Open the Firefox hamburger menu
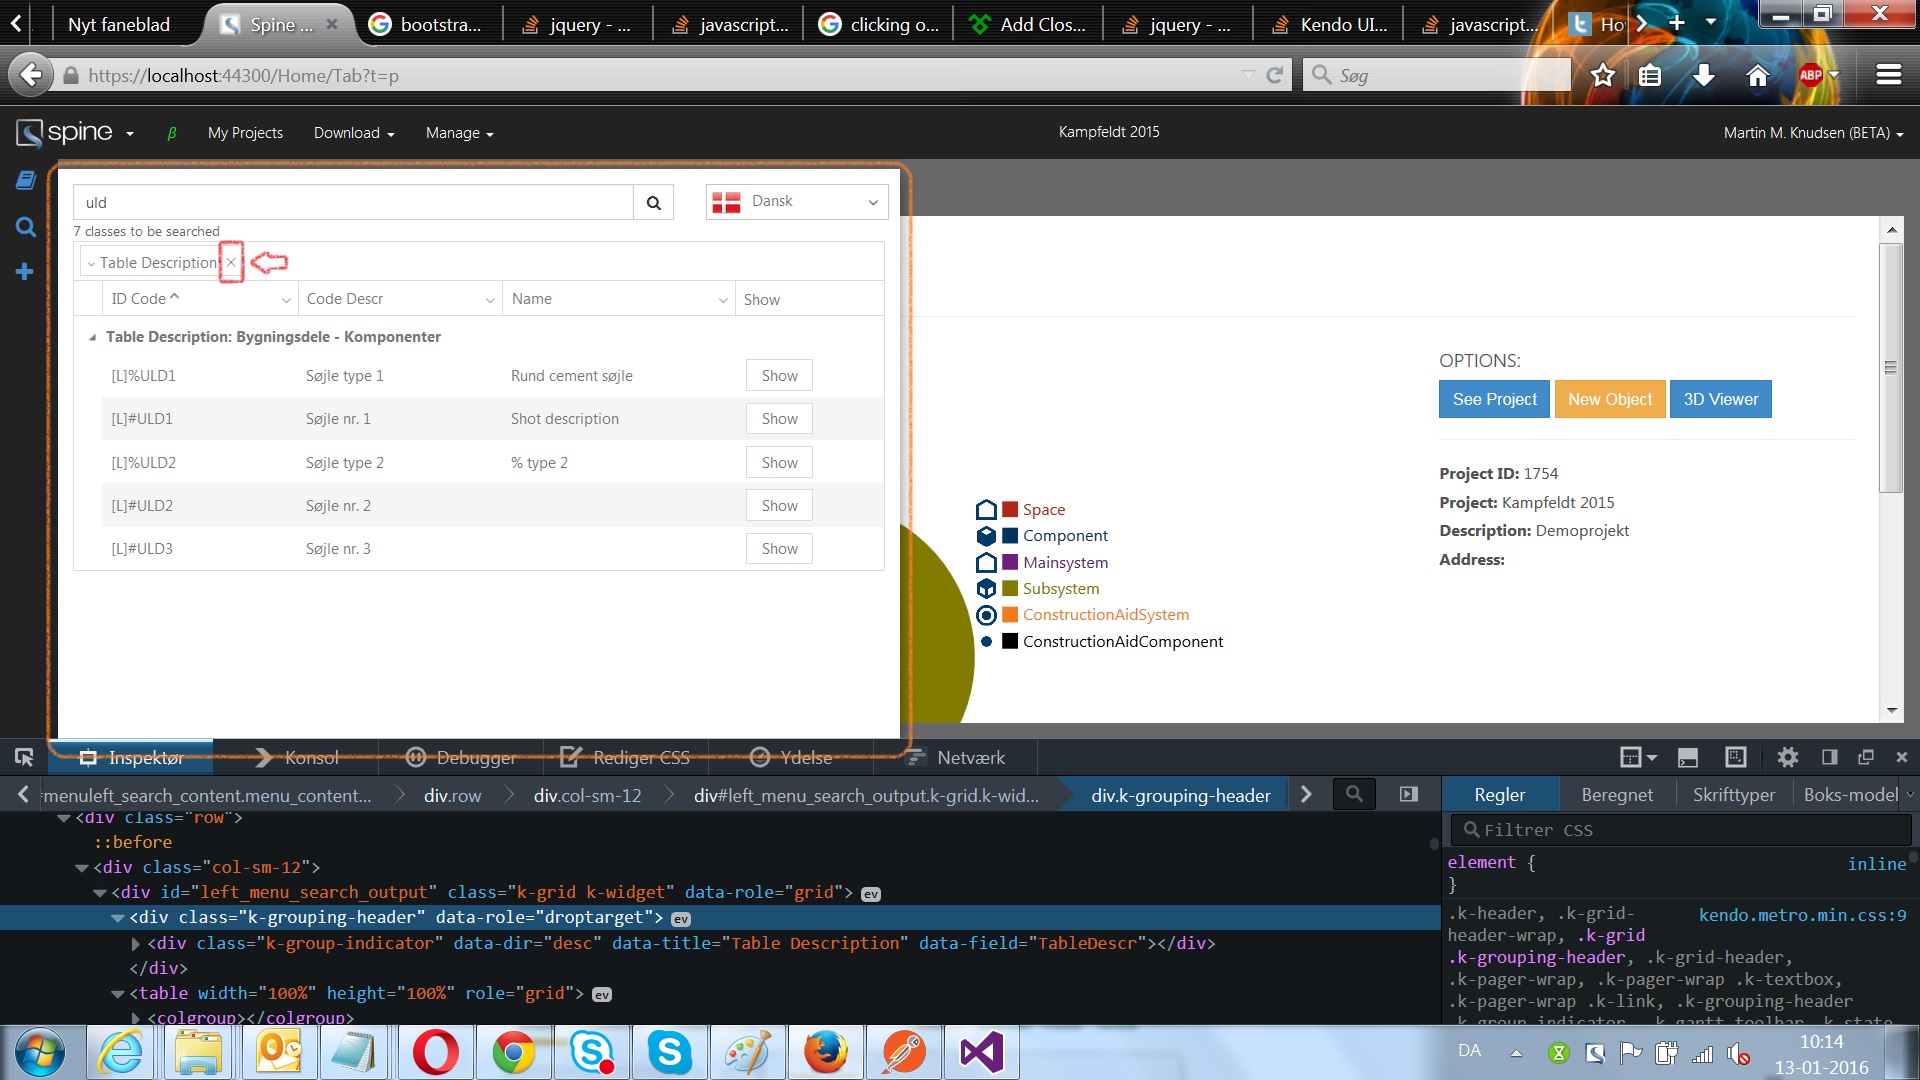This screenshot has height=1080, width=1920. (x=1888, y=75)
